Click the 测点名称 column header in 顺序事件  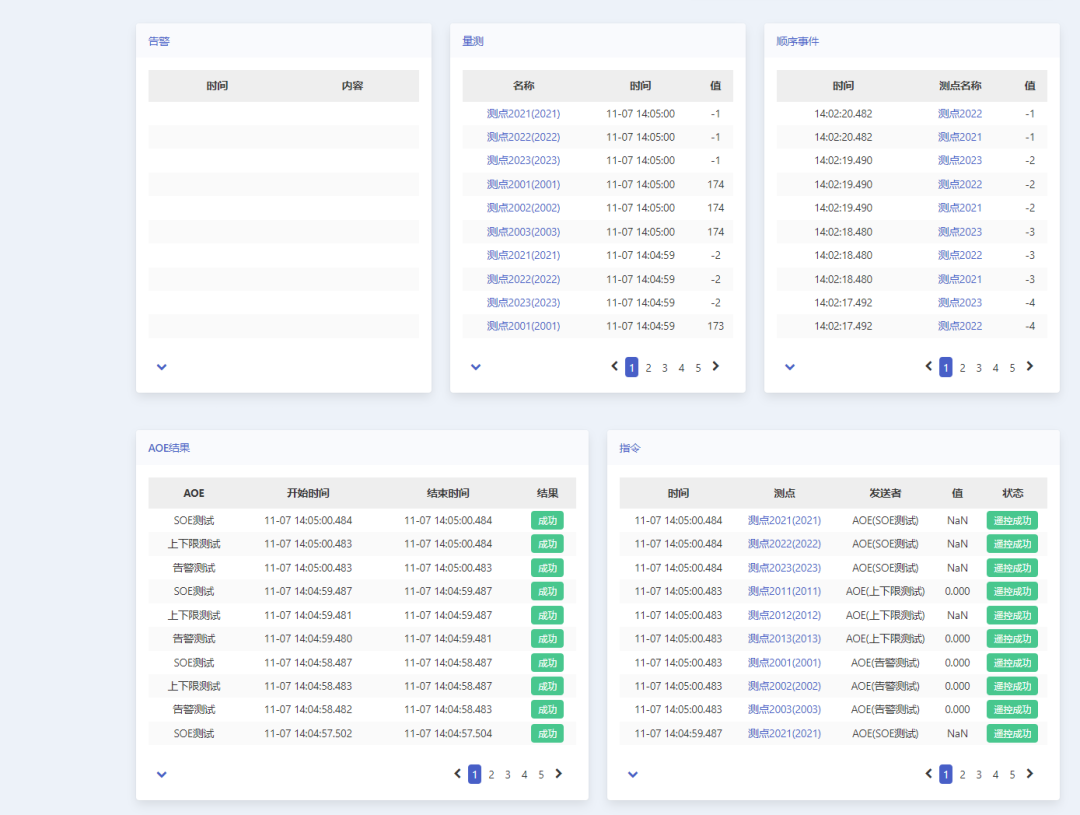point(960,86)
